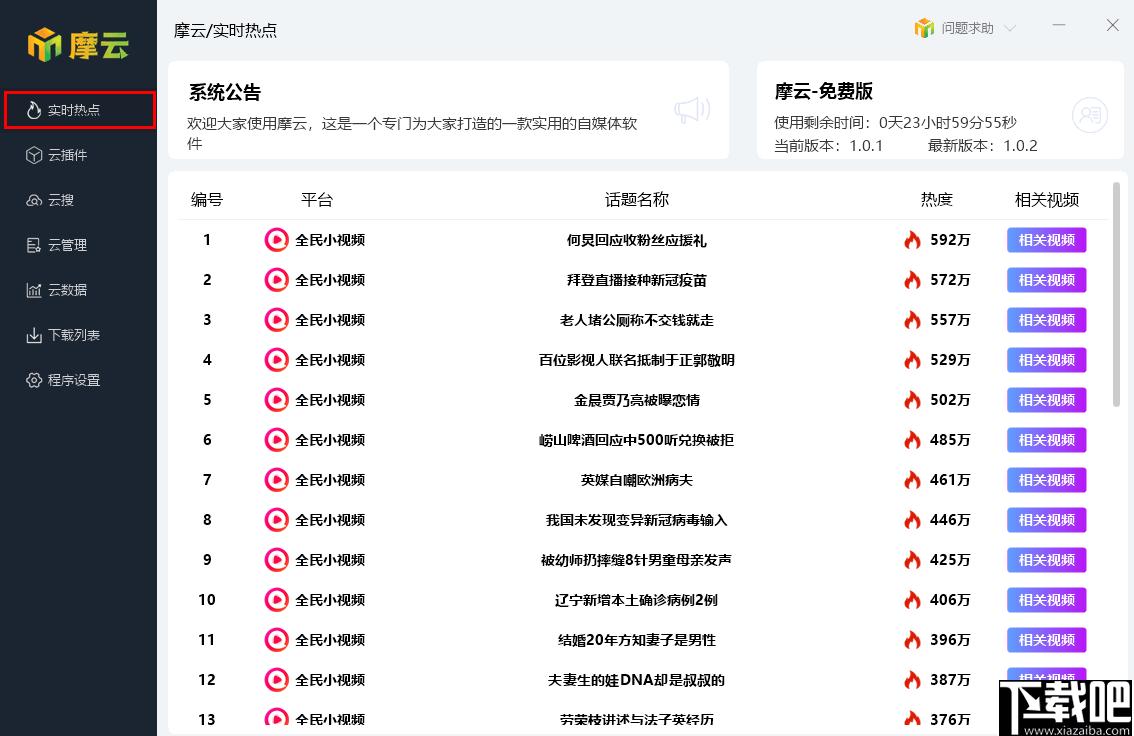Click the flame icon beside 529万

click(913, 359)
